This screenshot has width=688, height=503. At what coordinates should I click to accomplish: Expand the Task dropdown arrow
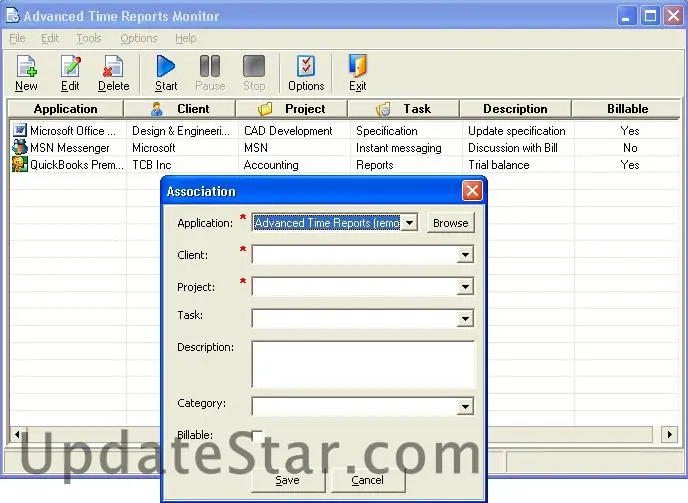click(x=465, y=319)
